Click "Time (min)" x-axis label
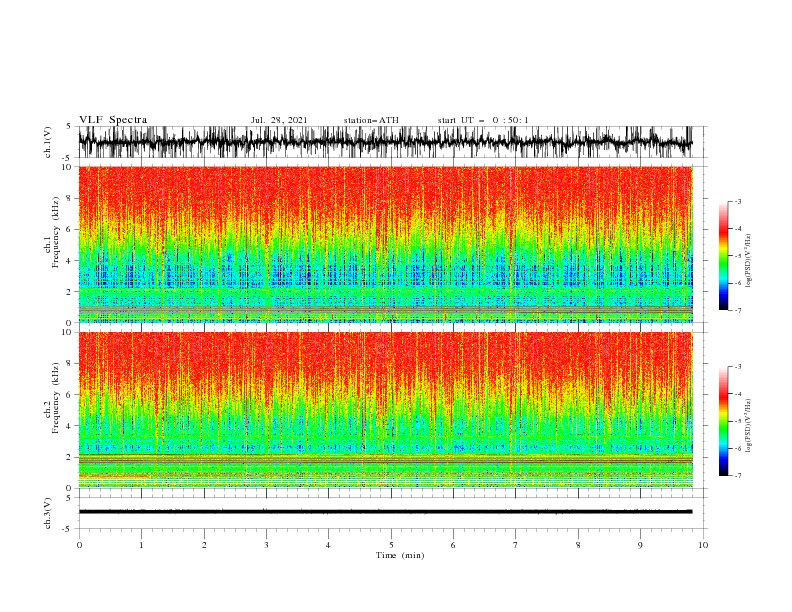This screenshot has height=612, width=792. [x=400, y=555]
